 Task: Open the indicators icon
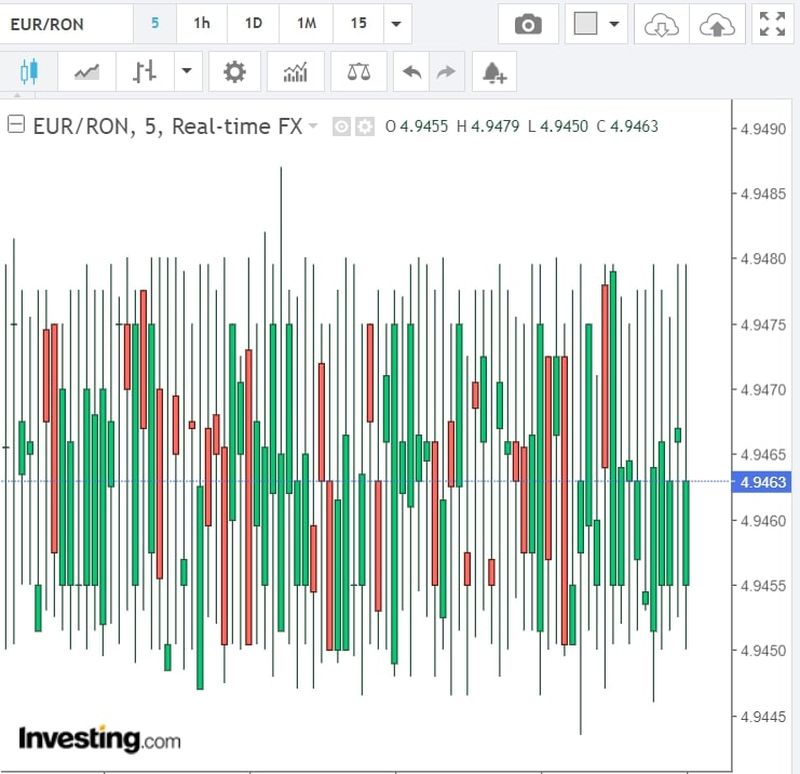pyautogui.click(x=295, y=72)
